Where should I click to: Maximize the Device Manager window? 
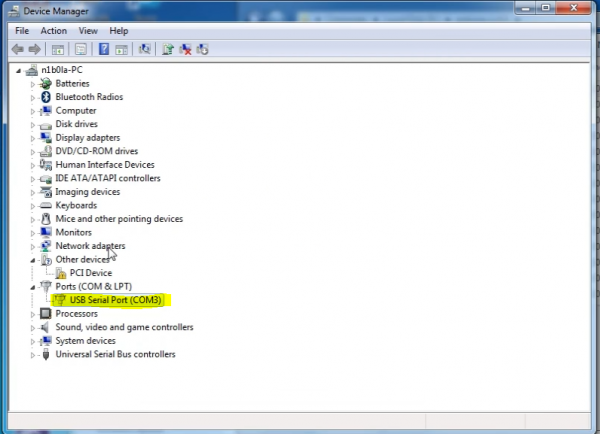pyautogui.click(x=546, y=8)
